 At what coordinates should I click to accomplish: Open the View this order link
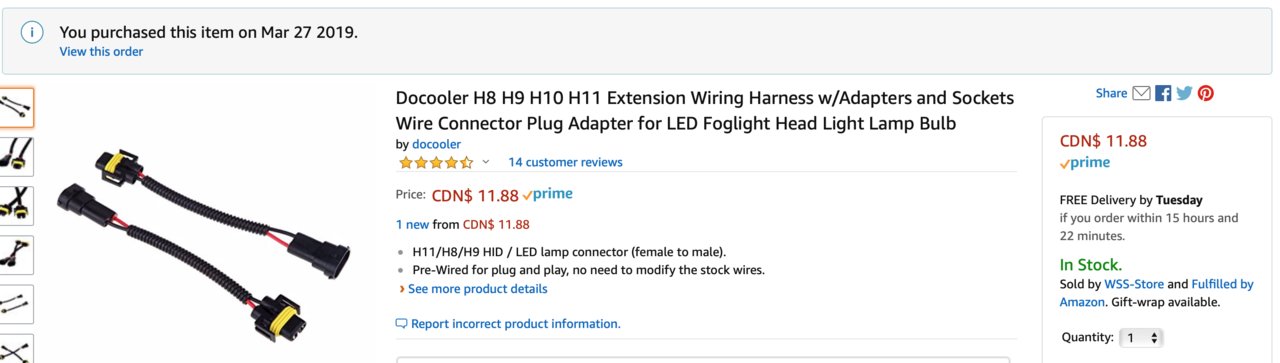coord(101,52)
